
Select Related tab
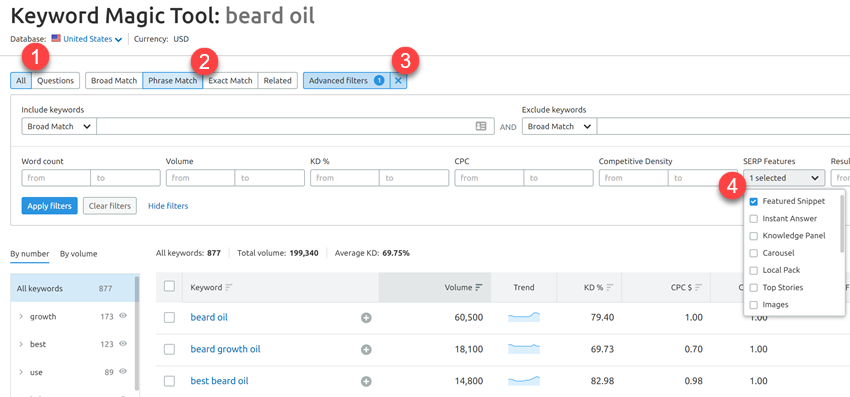[x=278, y=81]
